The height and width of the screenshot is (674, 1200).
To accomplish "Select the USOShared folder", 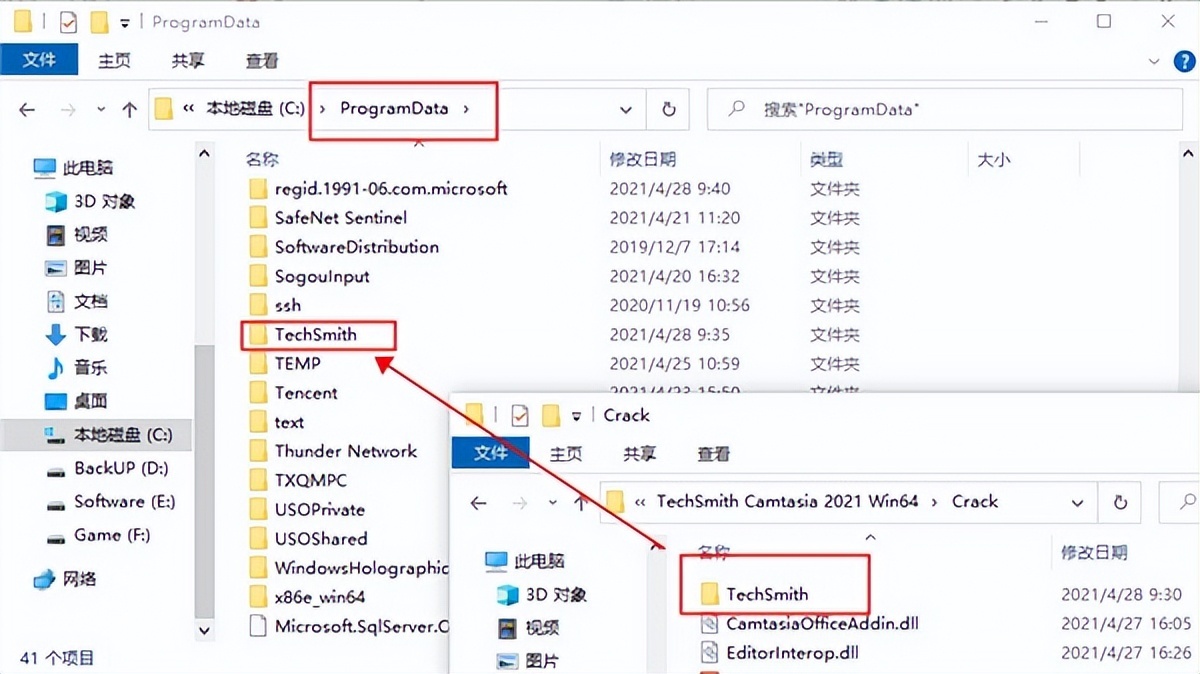I will (x=307, y=538).
